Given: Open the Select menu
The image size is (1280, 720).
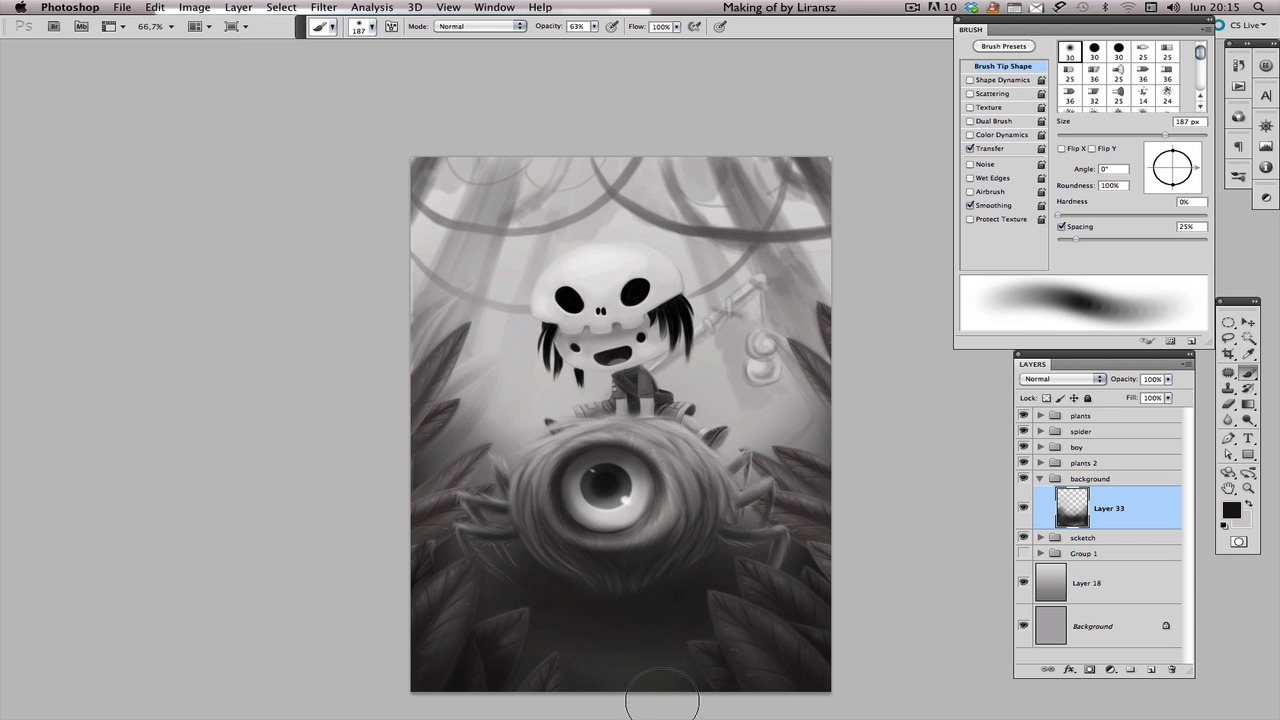Looking at the screenshot, I should 281,7.
